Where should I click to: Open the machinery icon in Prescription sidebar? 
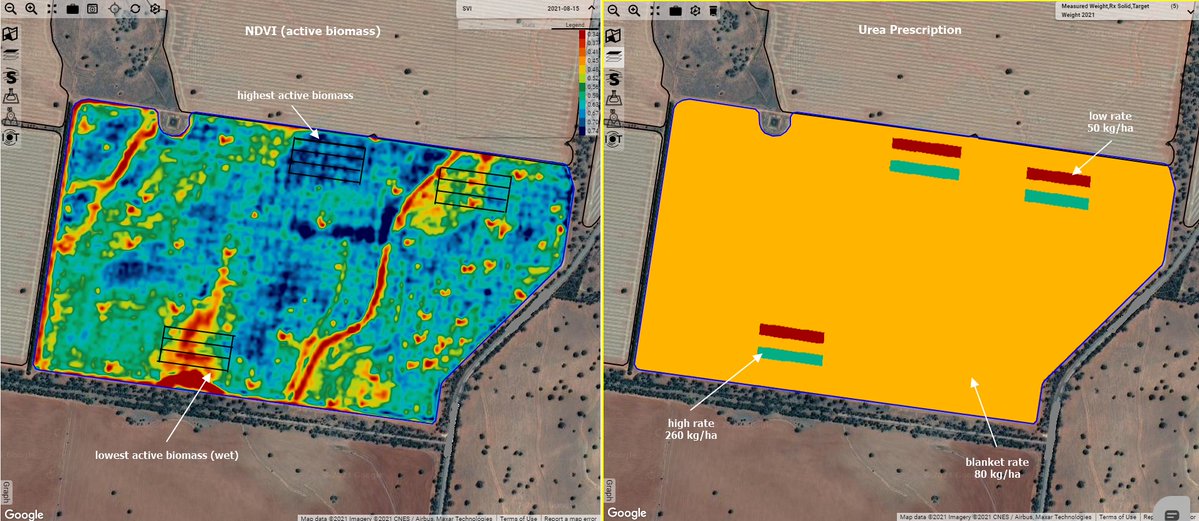coord(614,117)
